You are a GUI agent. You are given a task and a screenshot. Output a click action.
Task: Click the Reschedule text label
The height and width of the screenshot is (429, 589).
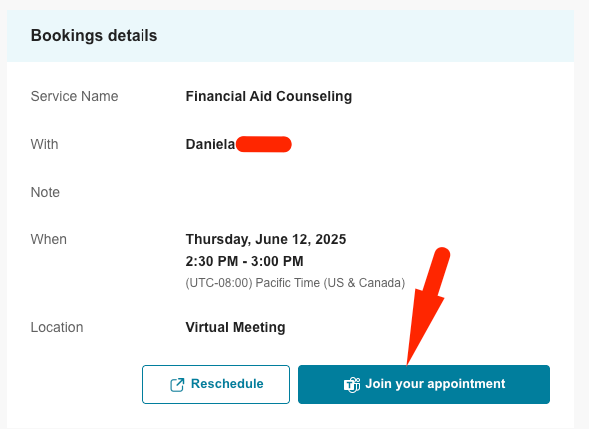click(x=227, y=384)
